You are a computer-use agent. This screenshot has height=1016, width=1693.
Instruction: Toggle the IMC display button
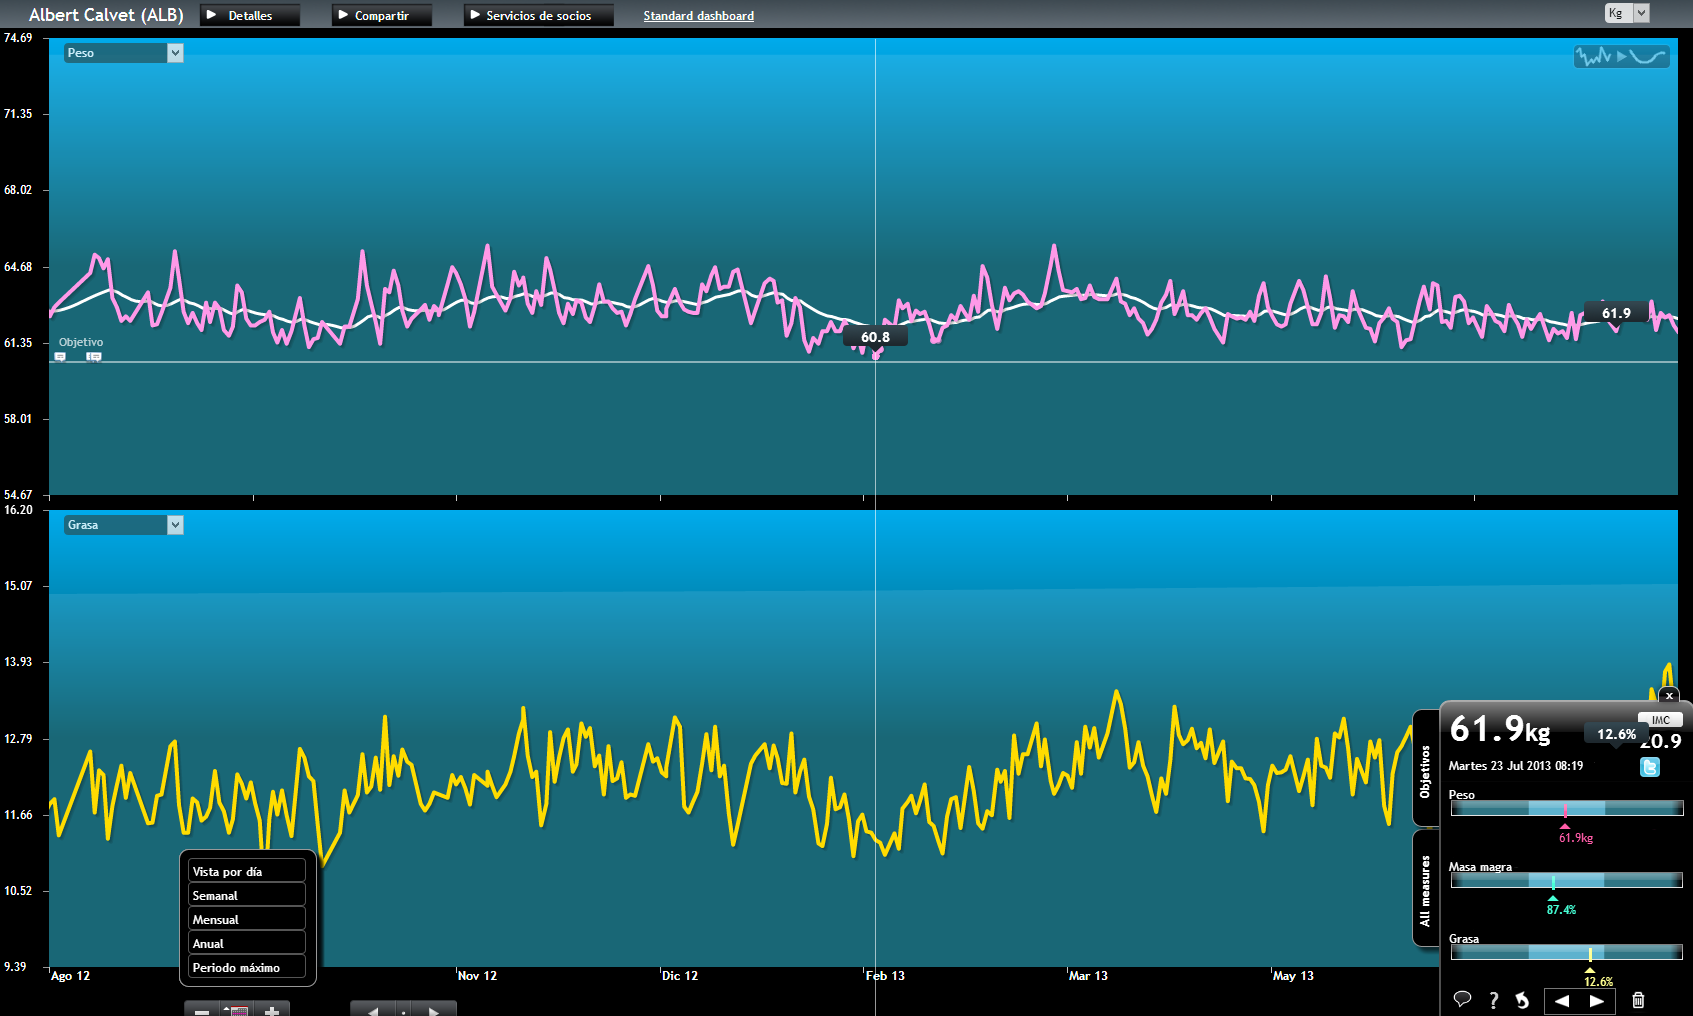(1660, 720)
